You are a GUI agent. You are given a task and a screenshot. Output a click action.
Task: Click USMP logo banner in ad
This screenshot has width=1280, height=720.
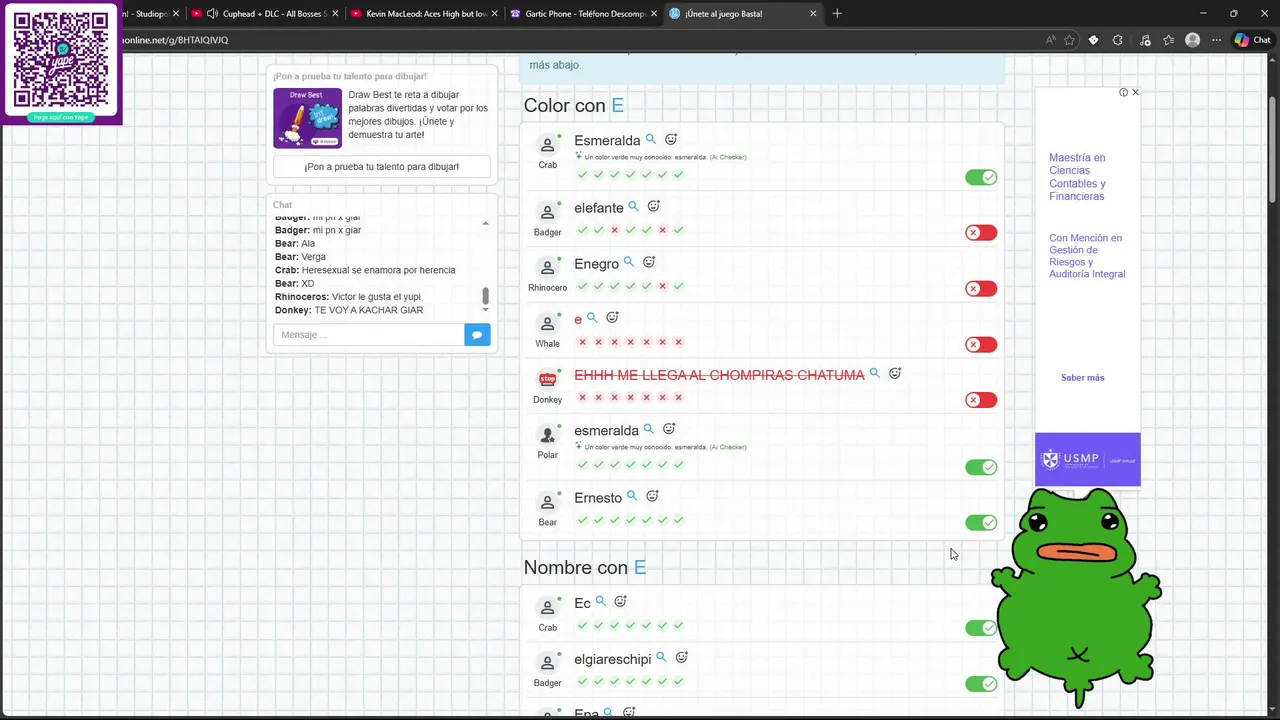1088,459
